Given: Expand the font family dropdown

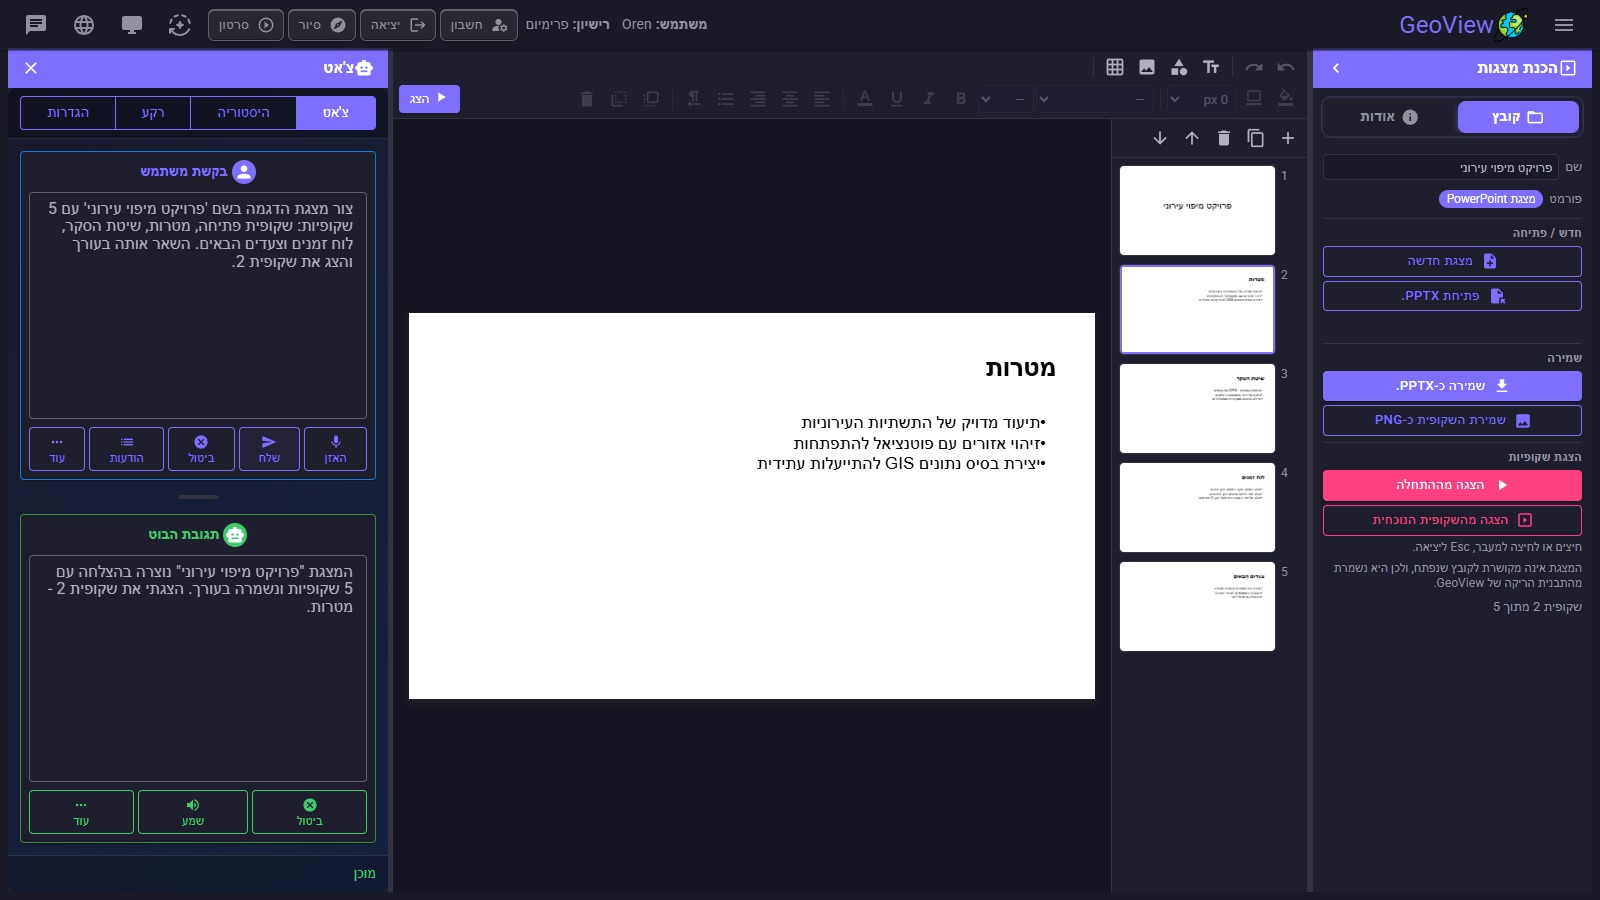Looking at the screenshot, I should coord(1096,99).
